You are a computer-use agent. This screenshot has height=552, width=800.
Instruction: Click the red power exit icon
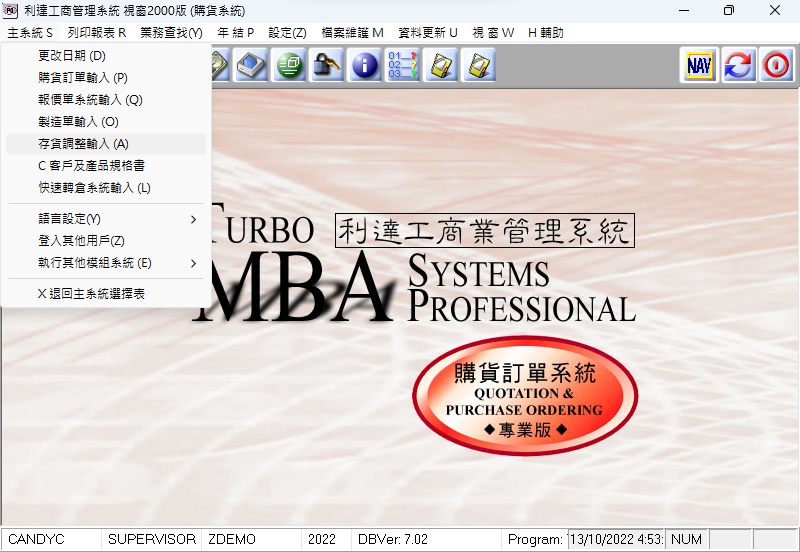pos(777,65)
